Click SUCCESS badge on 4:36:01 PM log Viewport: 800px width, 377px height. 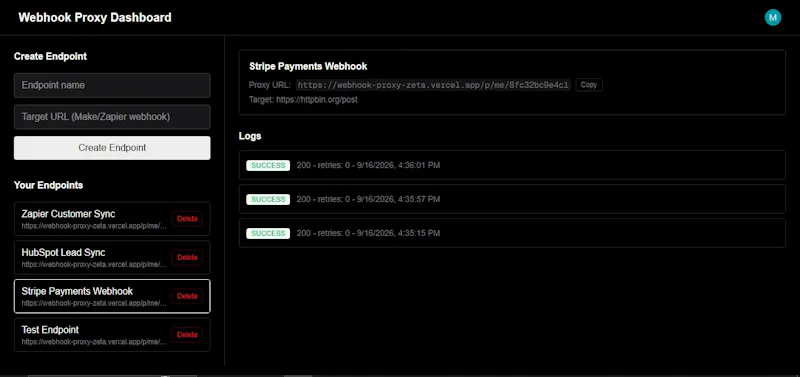pos(268,165)
